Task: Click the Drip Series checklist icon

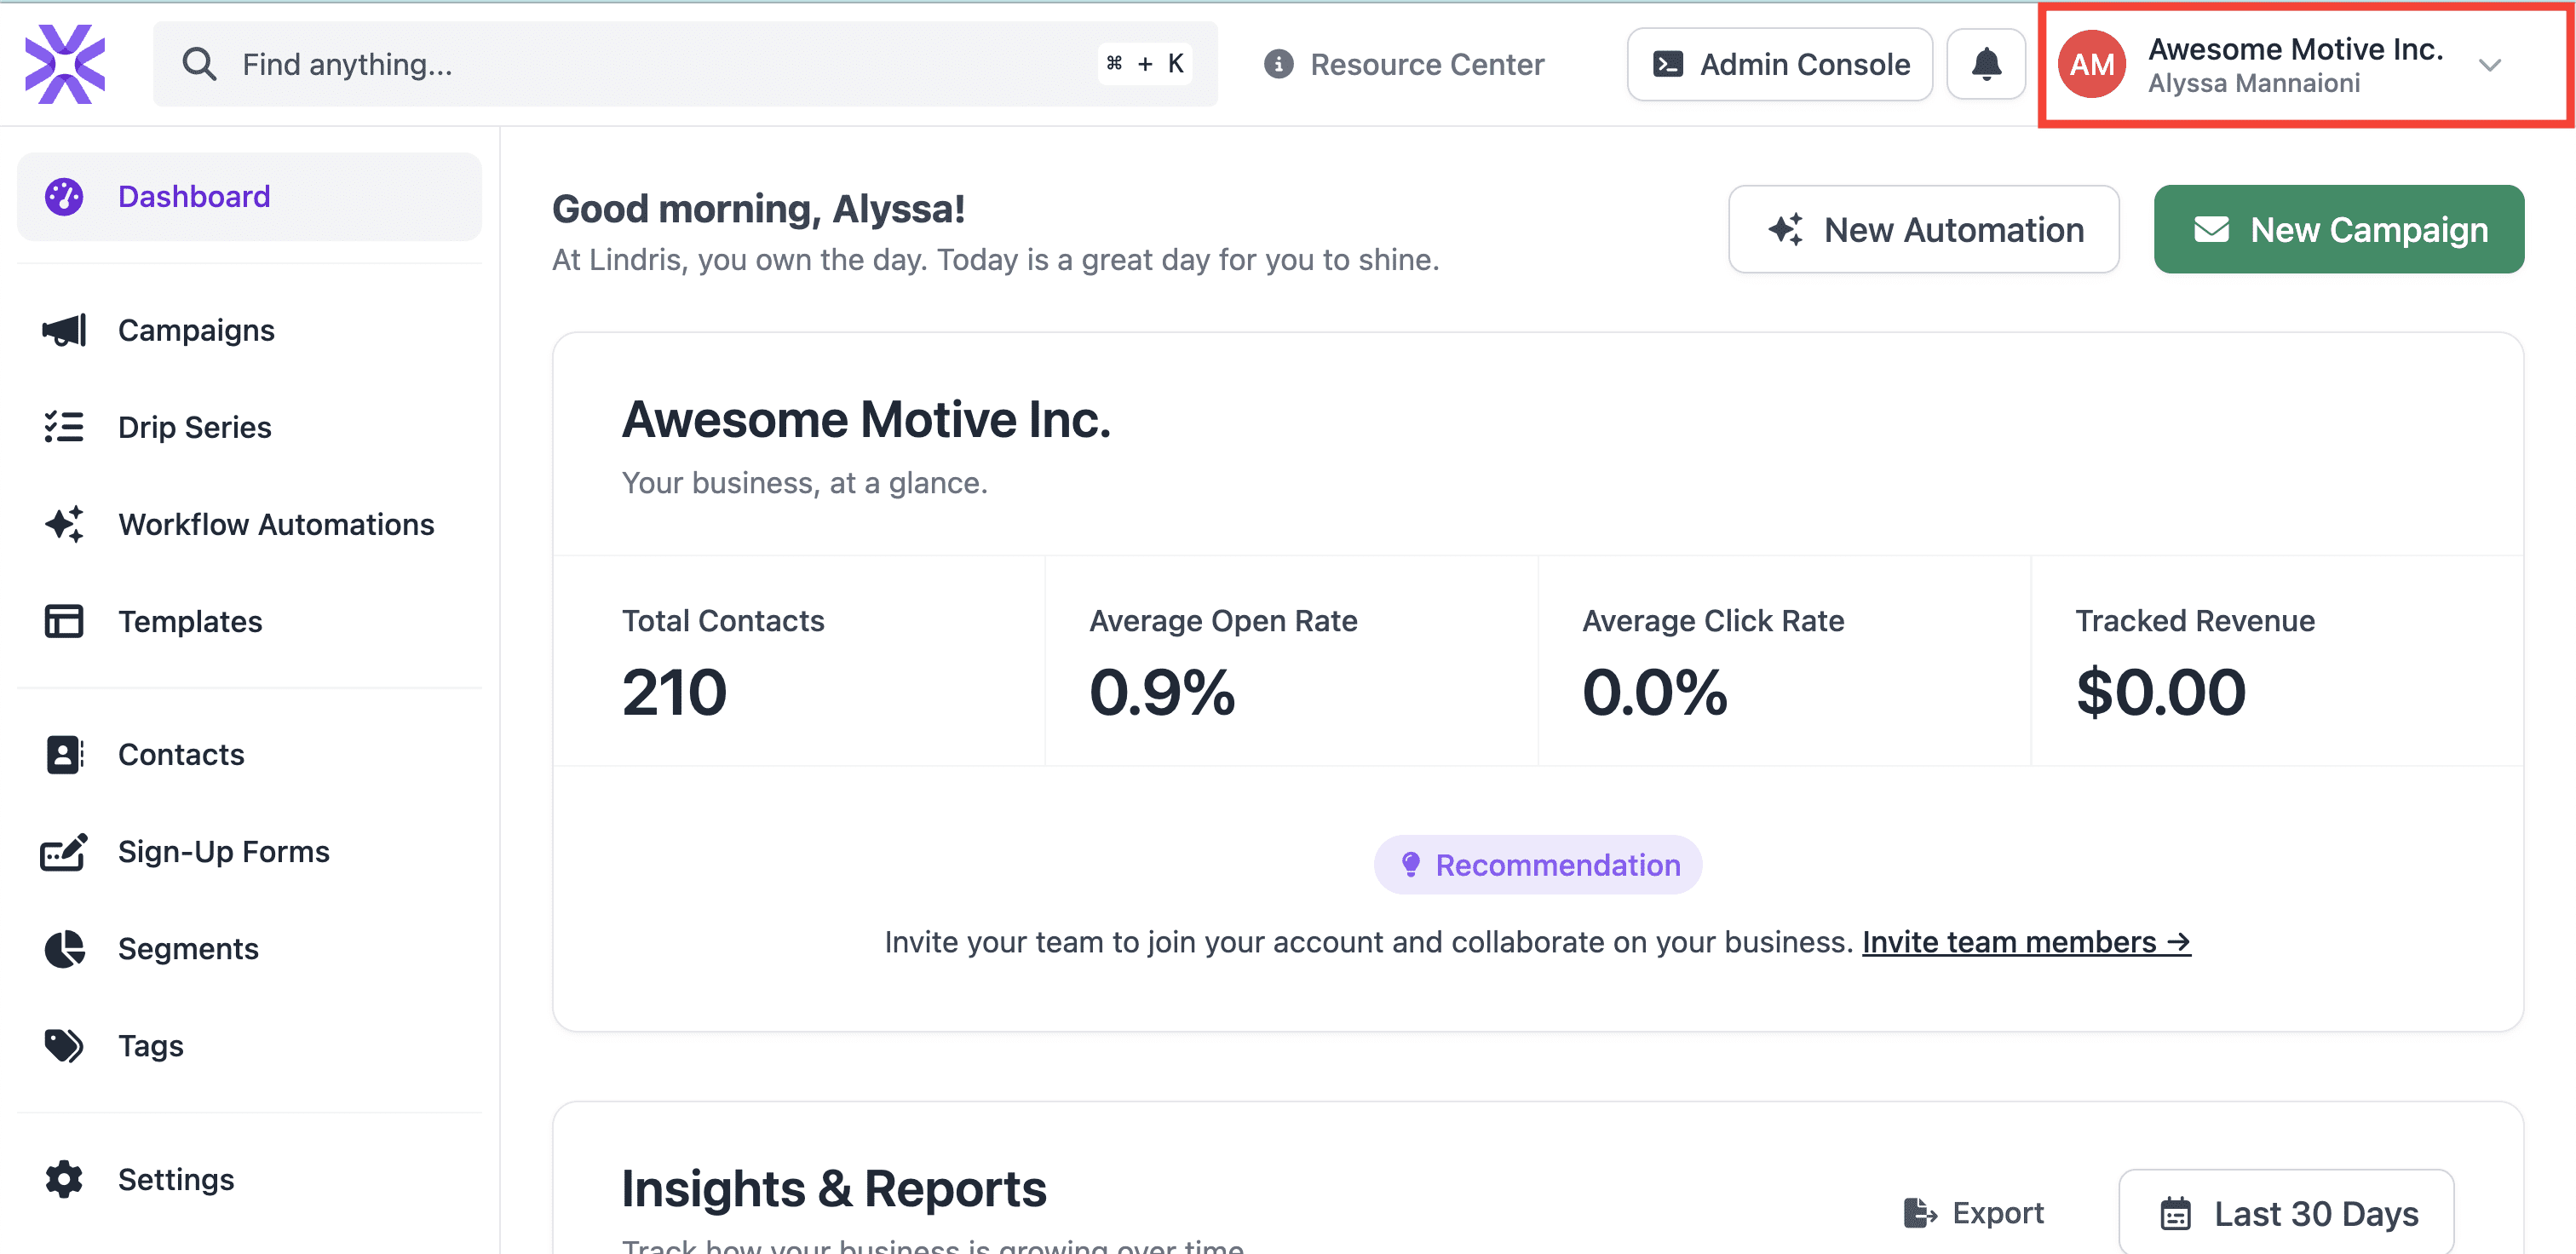Action: [64, 427]
